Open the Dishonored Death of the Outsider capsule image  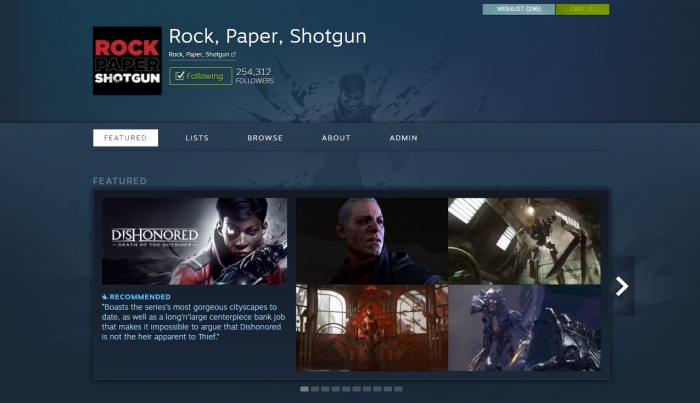[194, 241]
